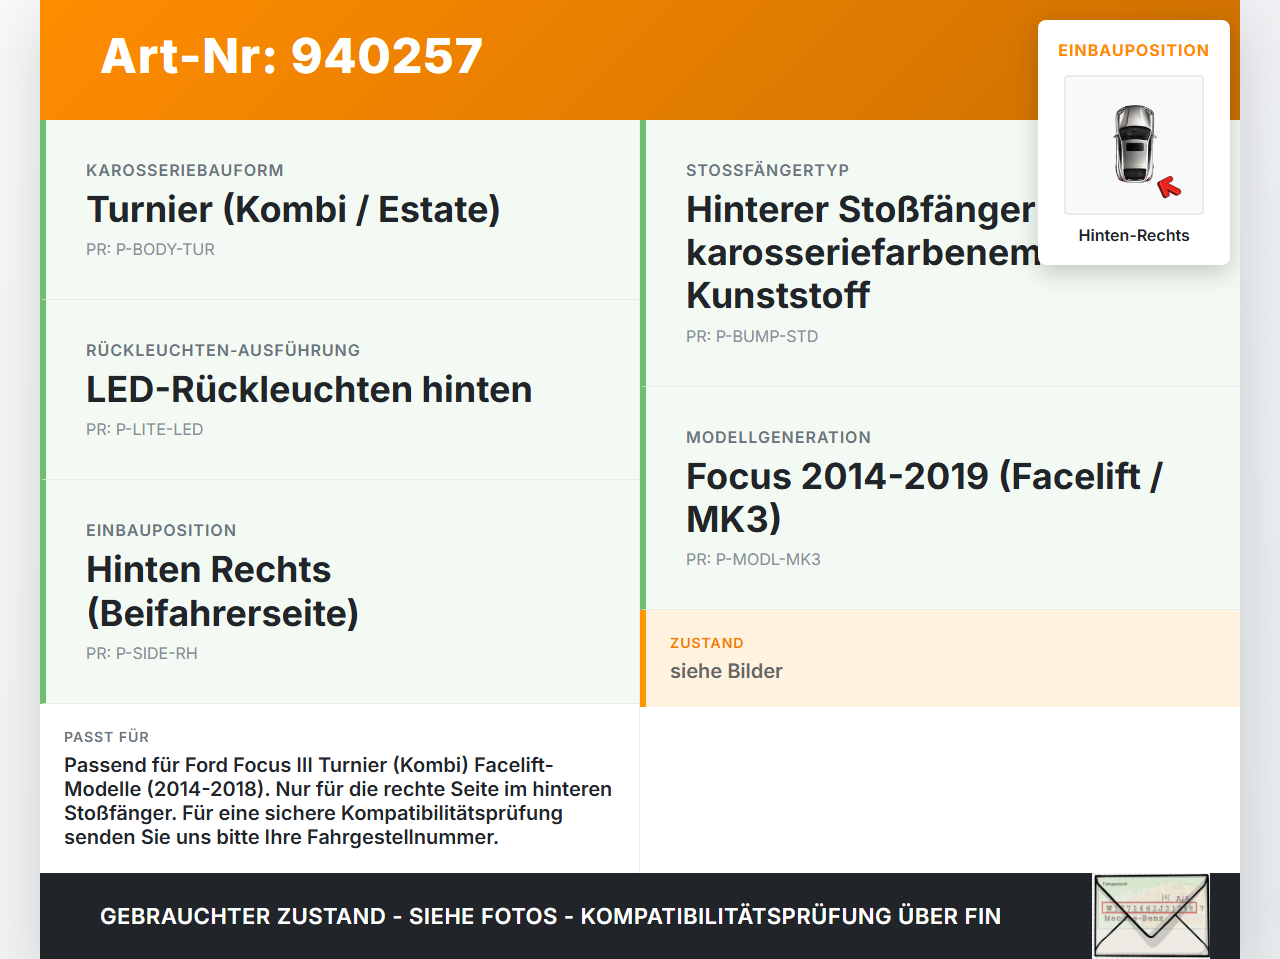Click the vehicle registration document image

(x=1151, y=916)
